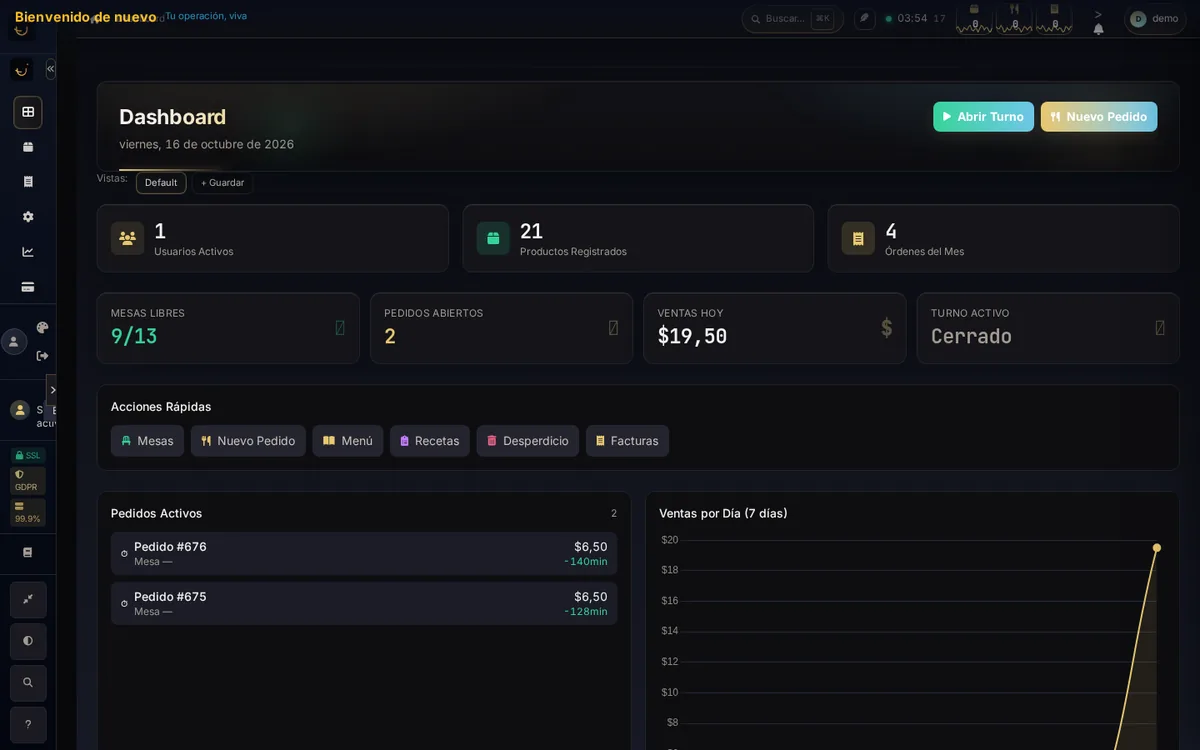The width and height of the screenshot is (1200, 750).
Task: Open Menú quick action
Action: [348, 441]
